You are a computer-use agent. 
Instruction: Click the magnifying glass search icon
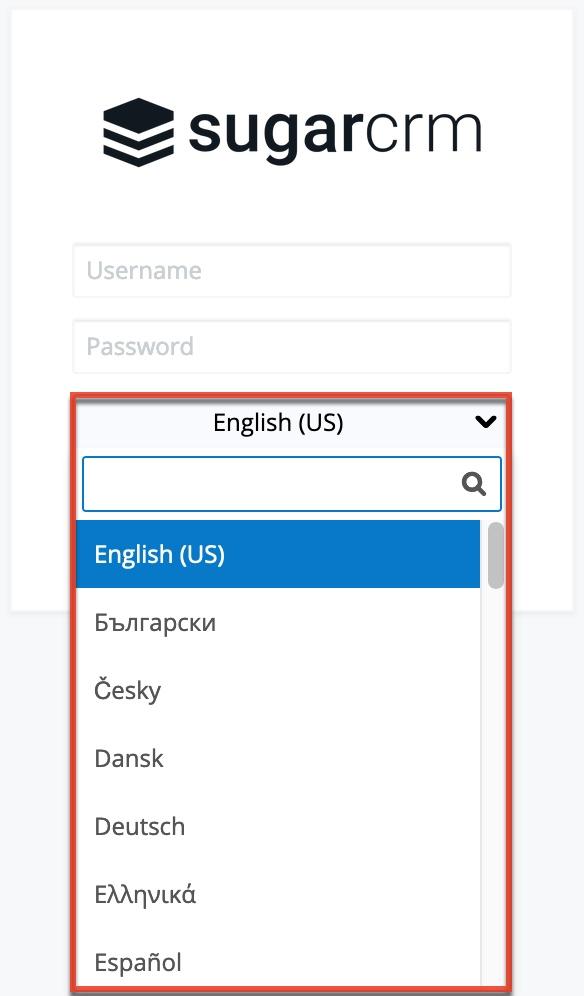471,483
